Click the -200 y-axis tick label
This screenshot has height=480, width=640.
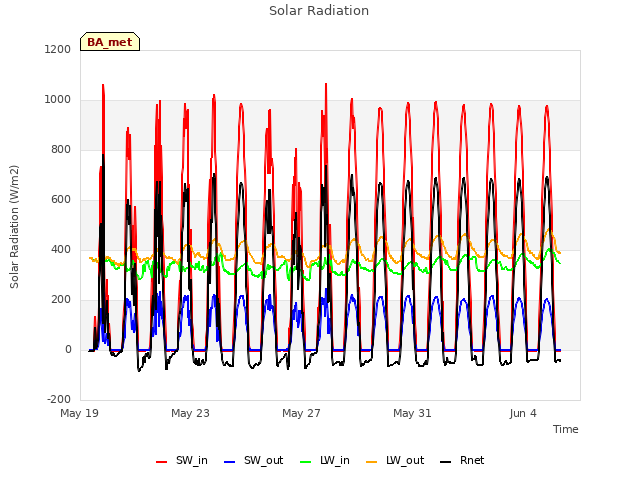[x=59, y=399]
